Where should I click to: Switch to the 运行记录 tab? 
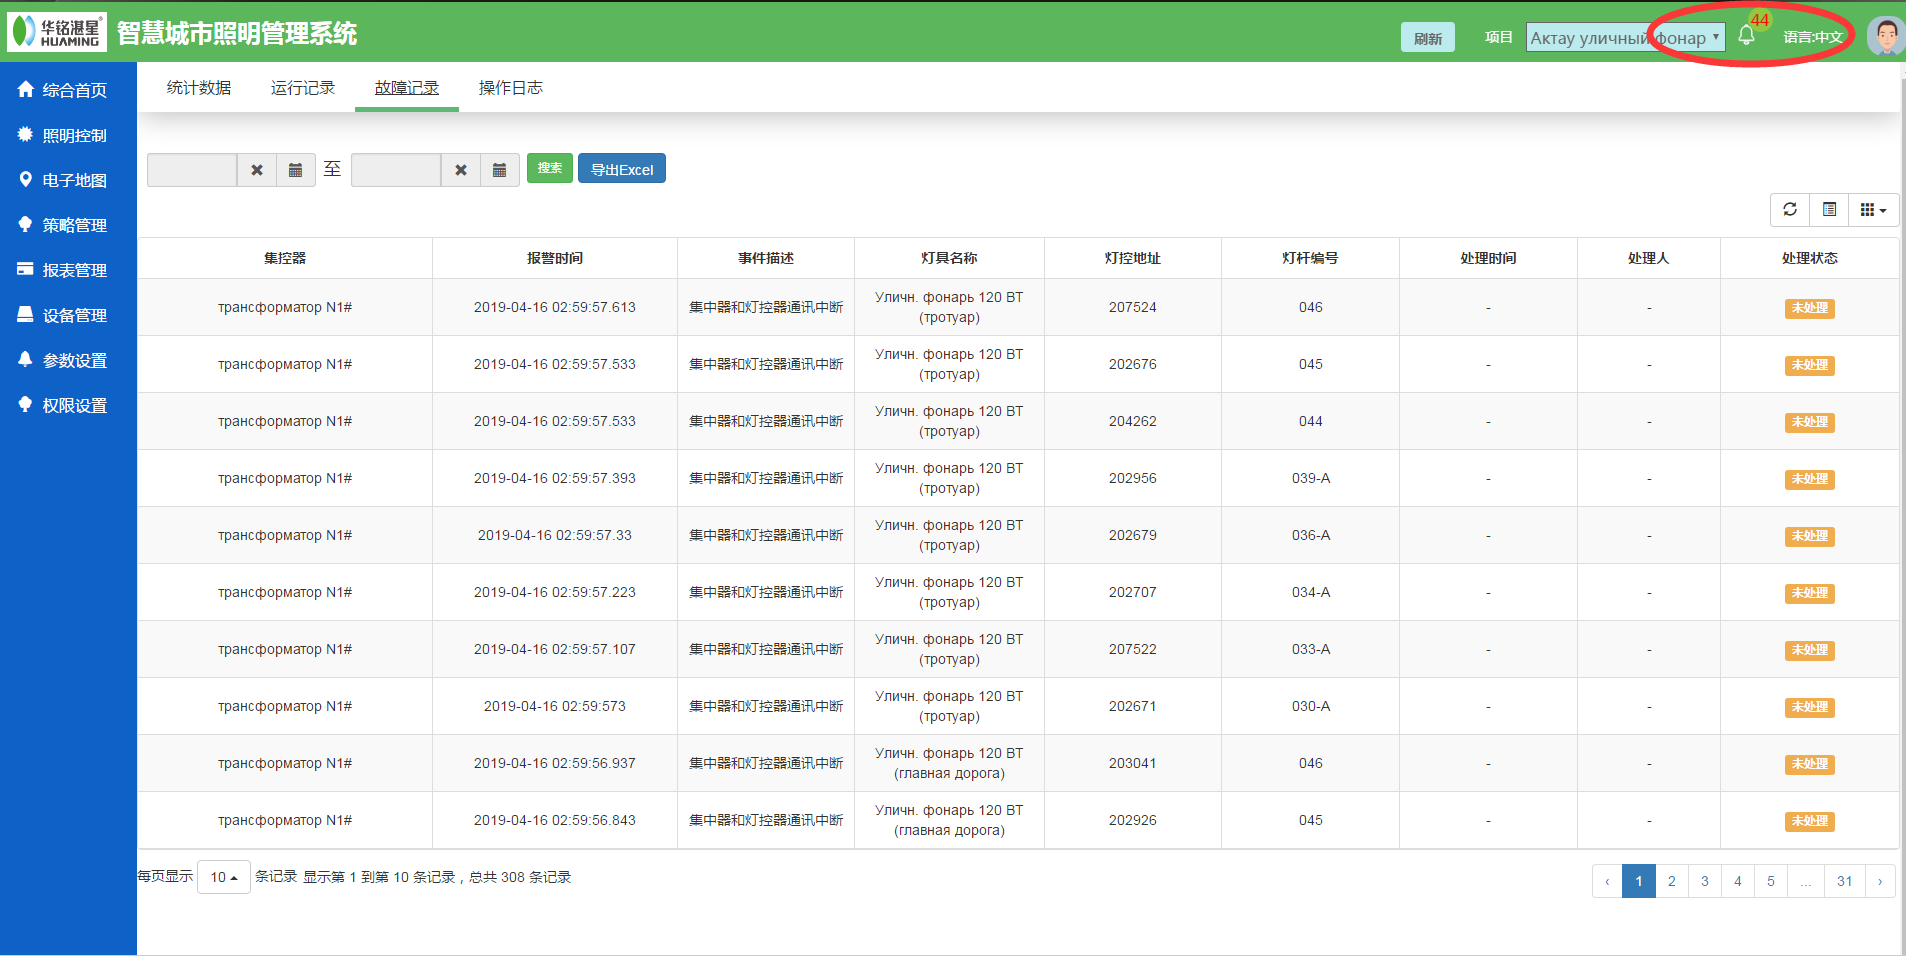303,88
